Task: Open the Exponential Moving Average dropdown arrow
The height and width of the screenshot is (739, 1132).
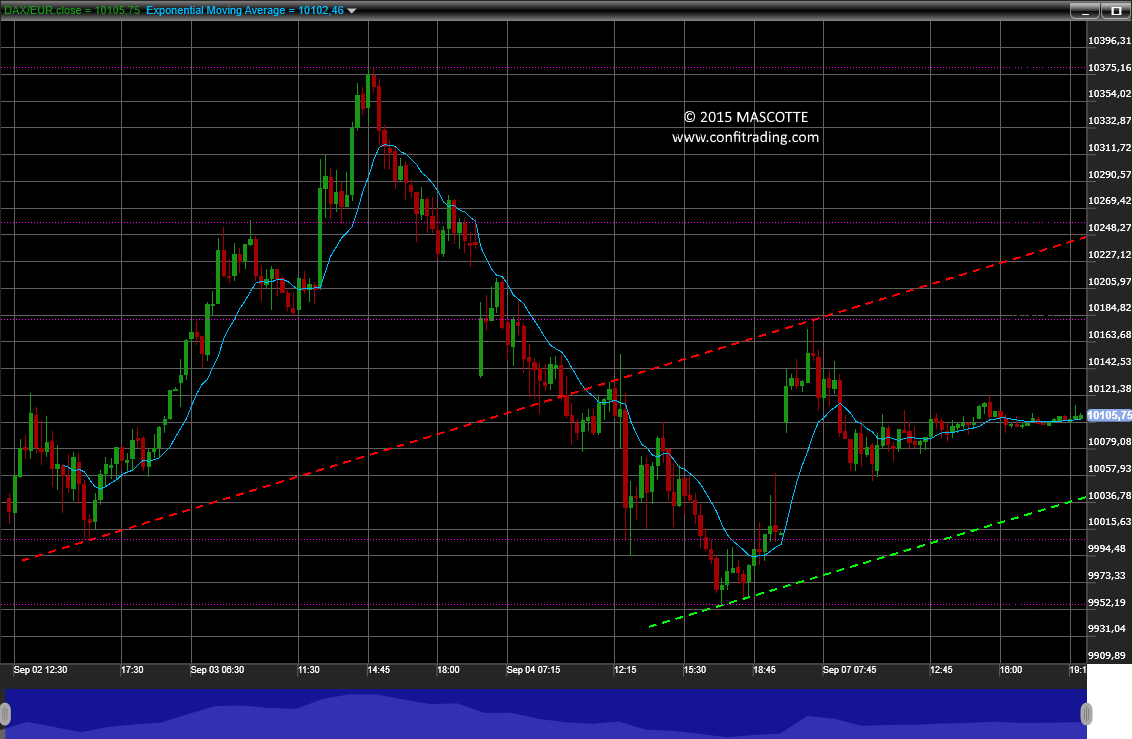Action: 352,11
